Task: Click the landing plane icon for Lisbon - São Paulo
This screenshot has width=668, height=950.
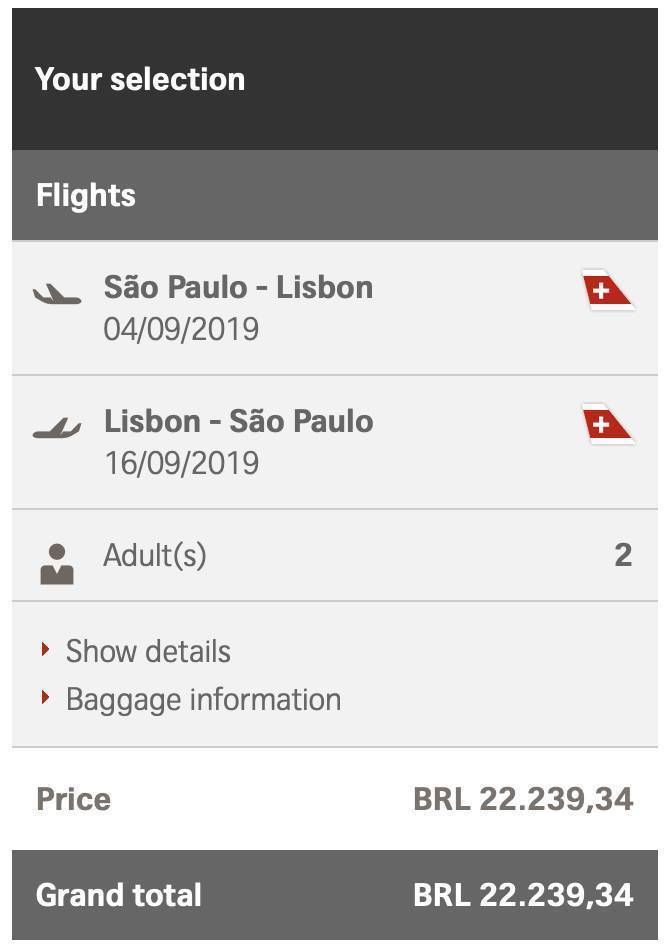Action: (57, 428)
